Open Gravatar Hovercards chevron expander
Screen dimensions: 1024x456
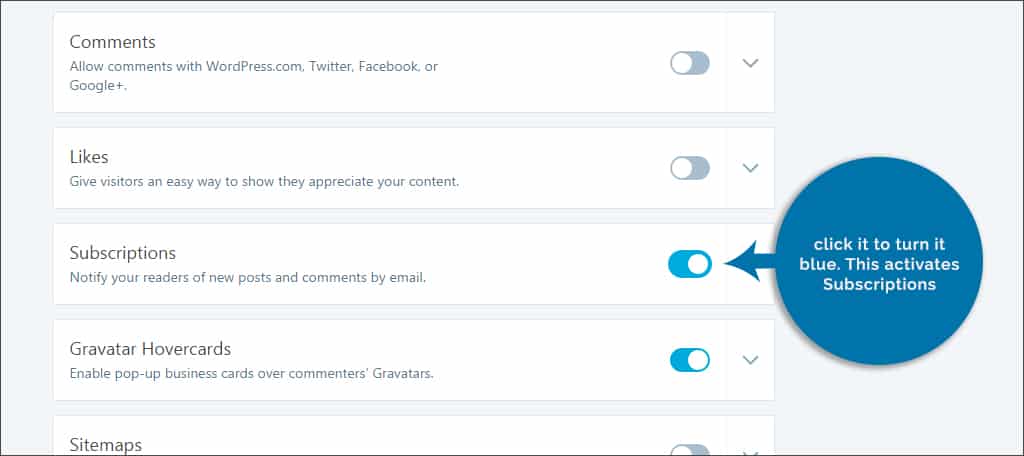(x=750, y=360)
